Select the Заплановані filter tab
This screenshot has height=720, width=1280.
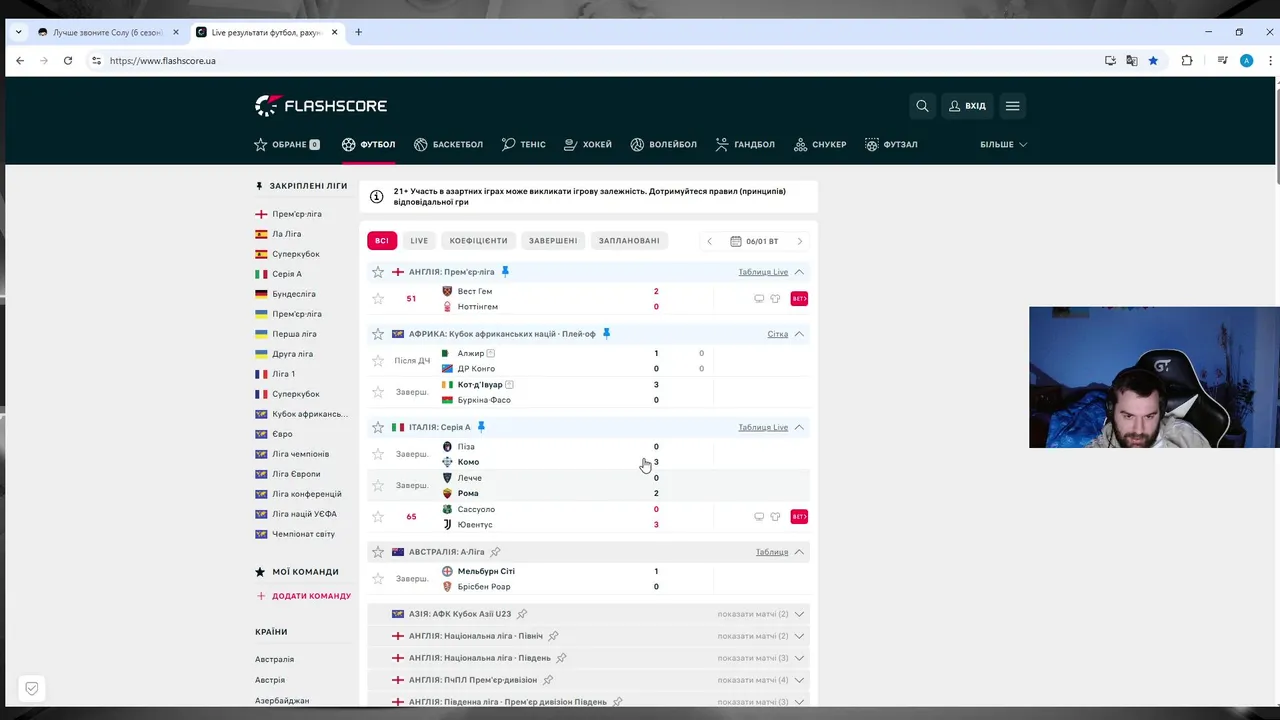click(629, 241)
